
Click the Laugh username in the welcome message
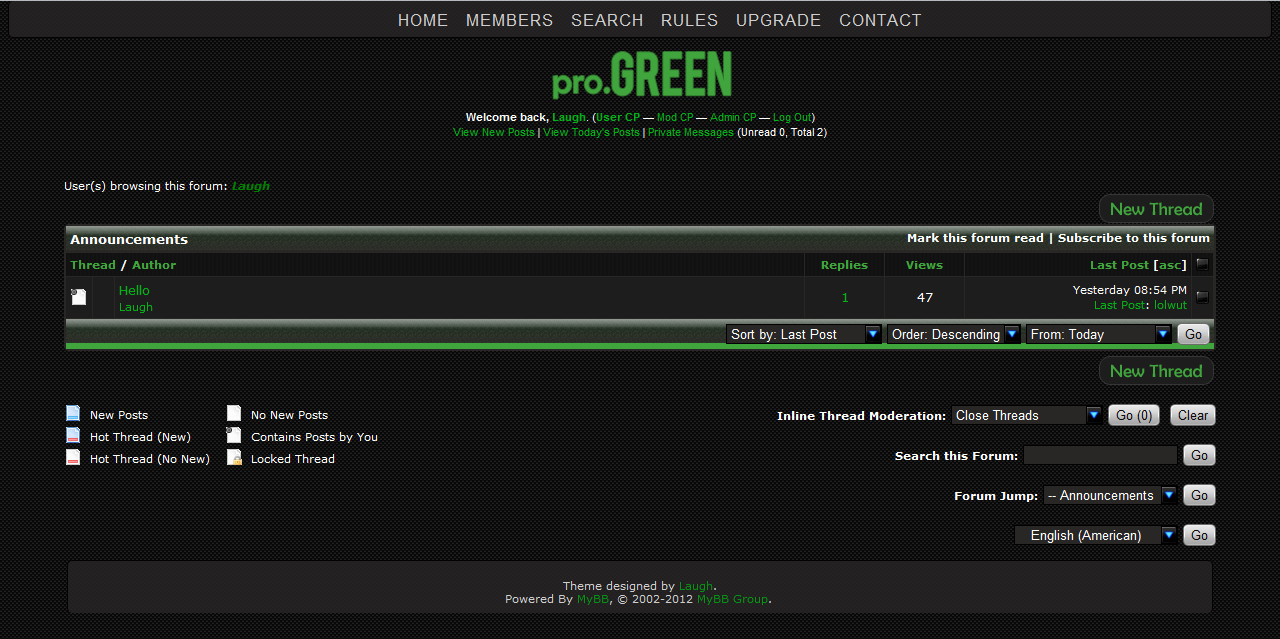click(x=569, y=117)
